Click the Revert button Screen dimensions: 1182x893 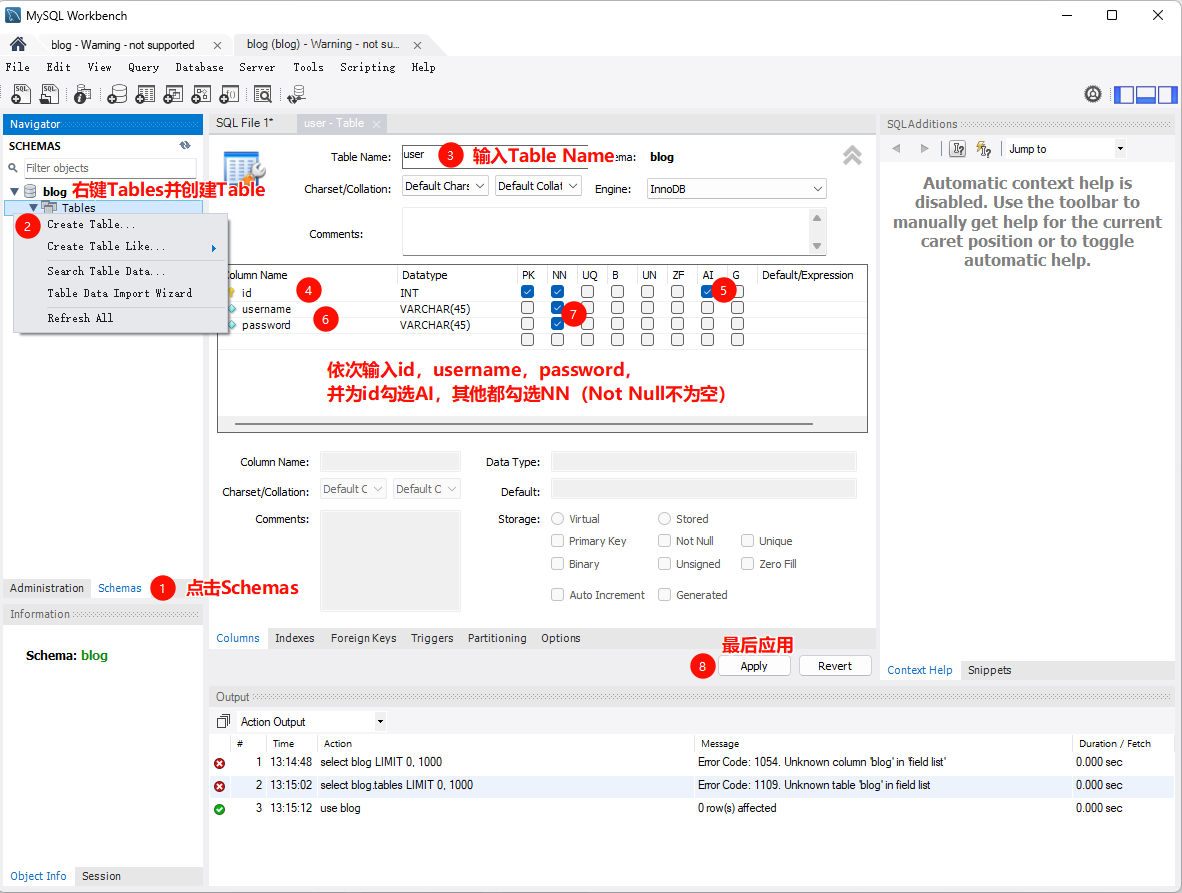[834, 666]
